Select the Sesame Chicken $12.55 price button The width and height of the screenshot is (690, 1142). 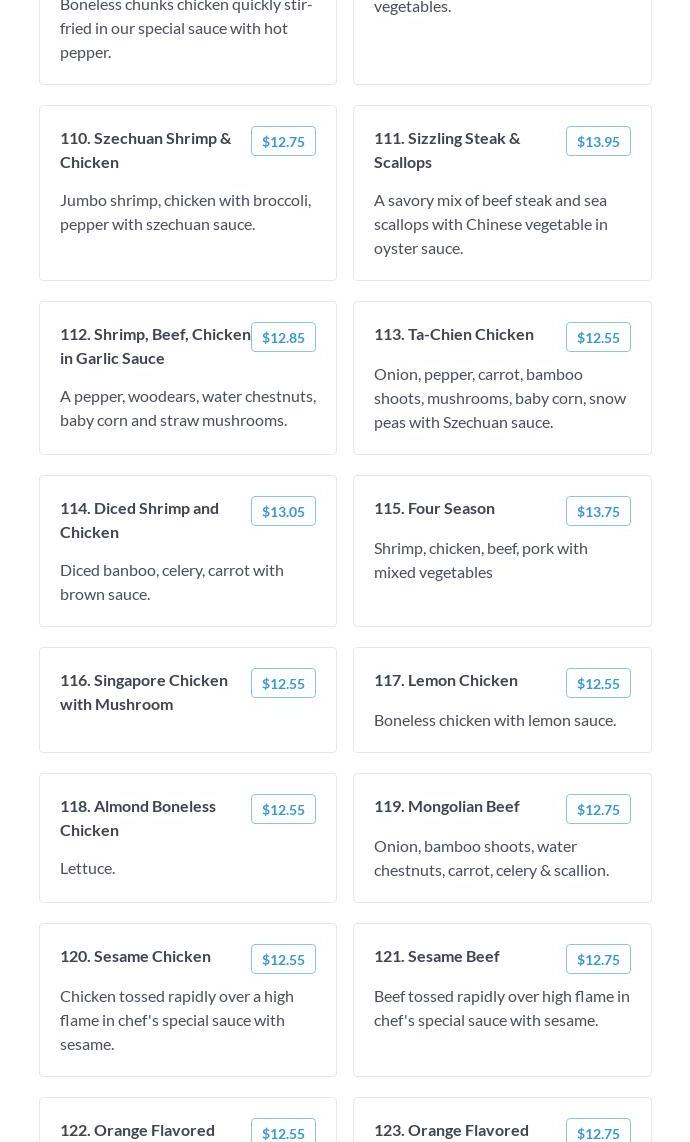click(x=283, y=959)
